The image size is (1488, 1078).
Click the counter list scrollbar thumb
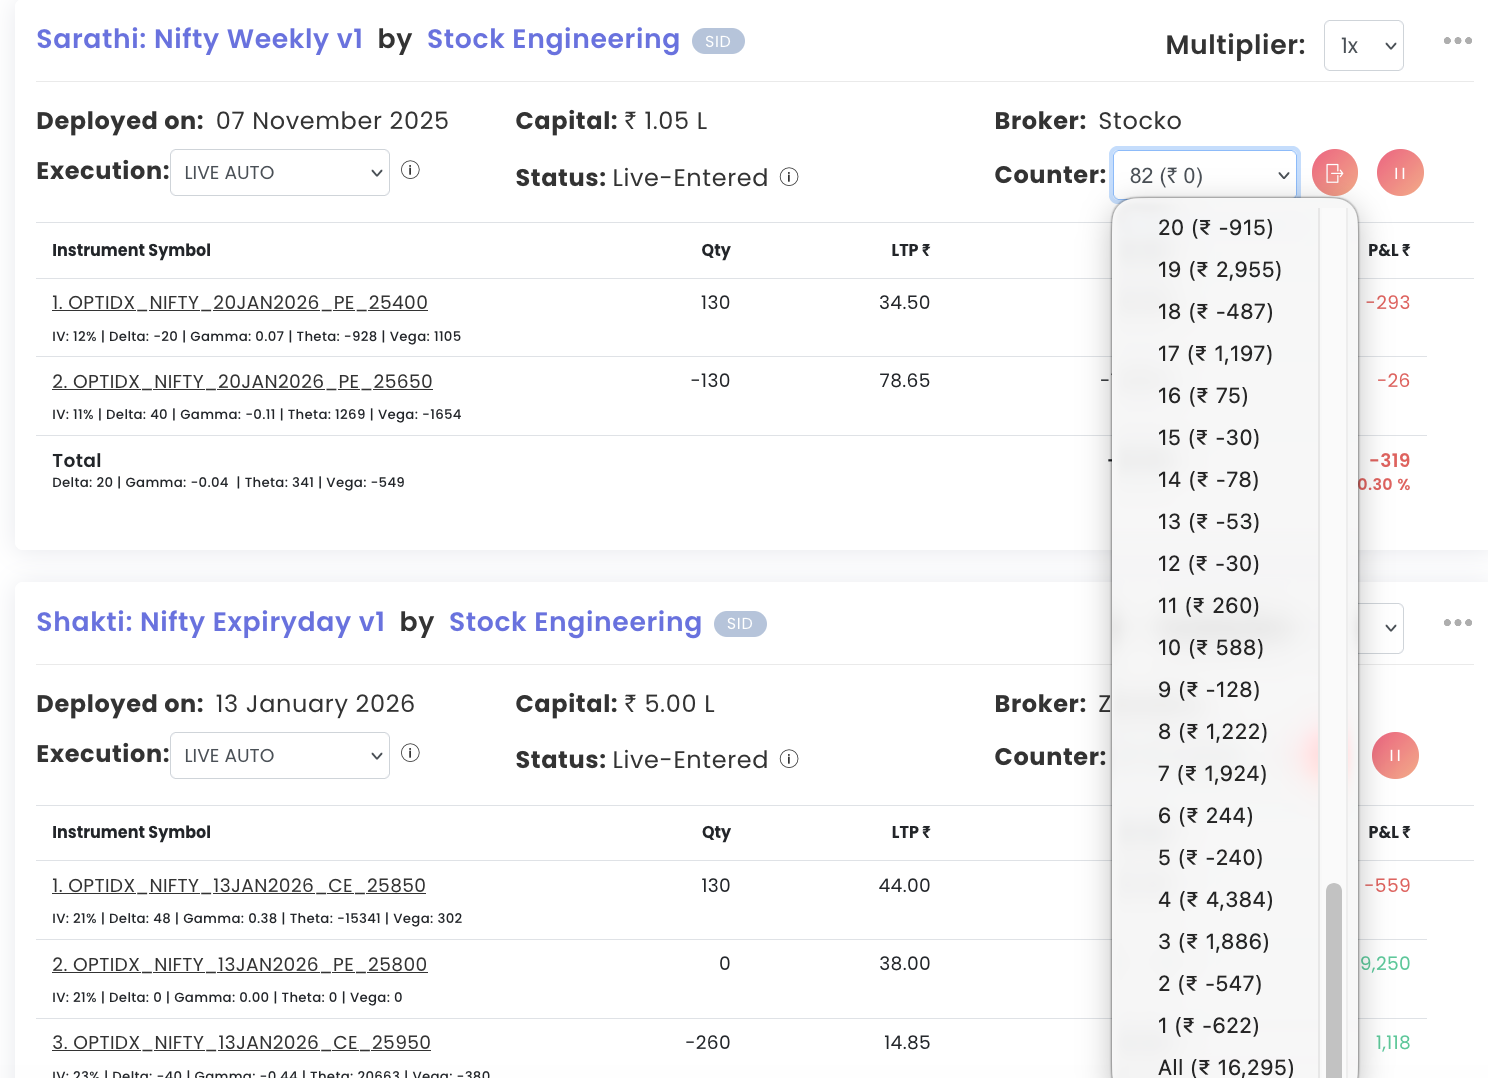click(1333, 980)
